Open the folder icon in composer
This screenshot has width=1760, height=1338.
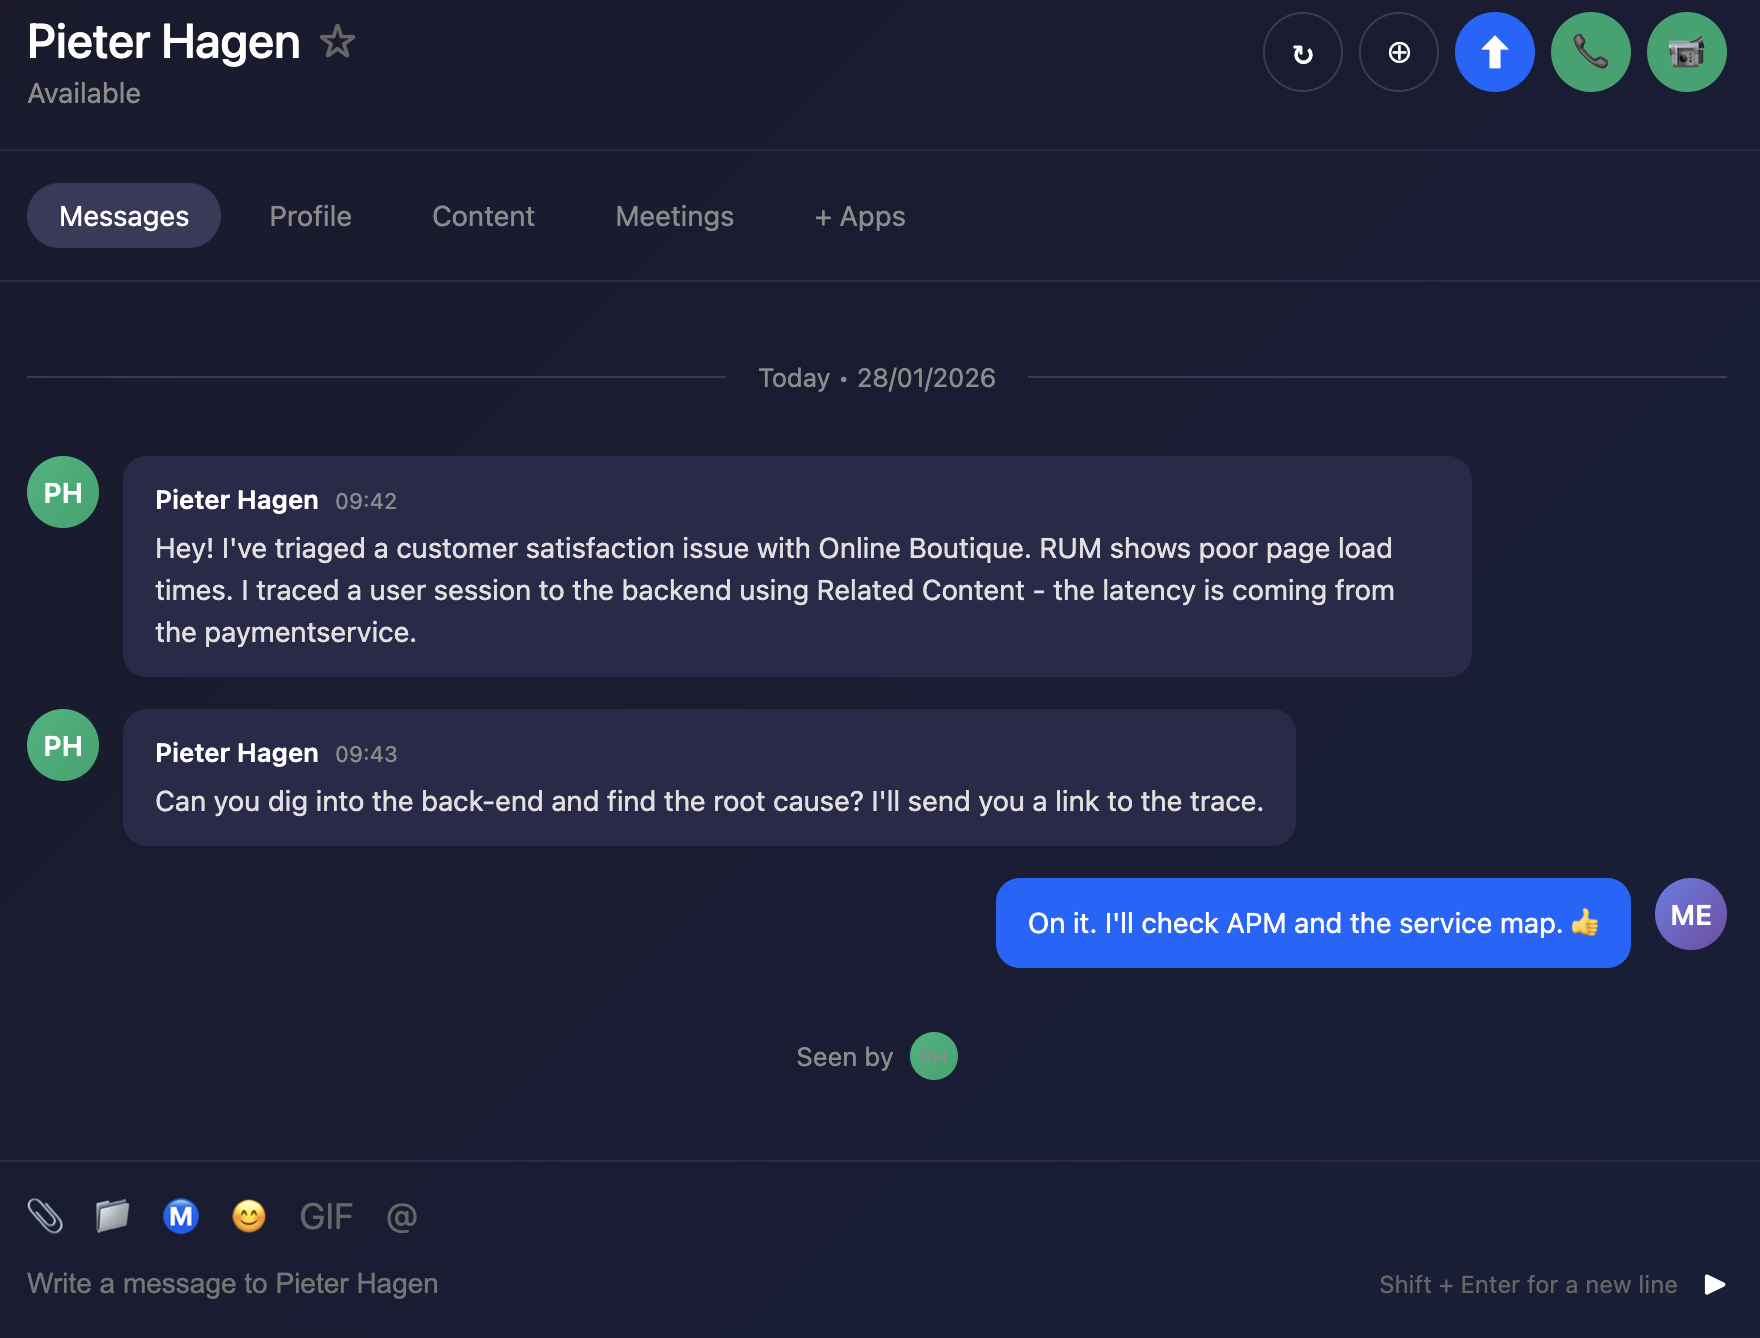coord(112,1216)
